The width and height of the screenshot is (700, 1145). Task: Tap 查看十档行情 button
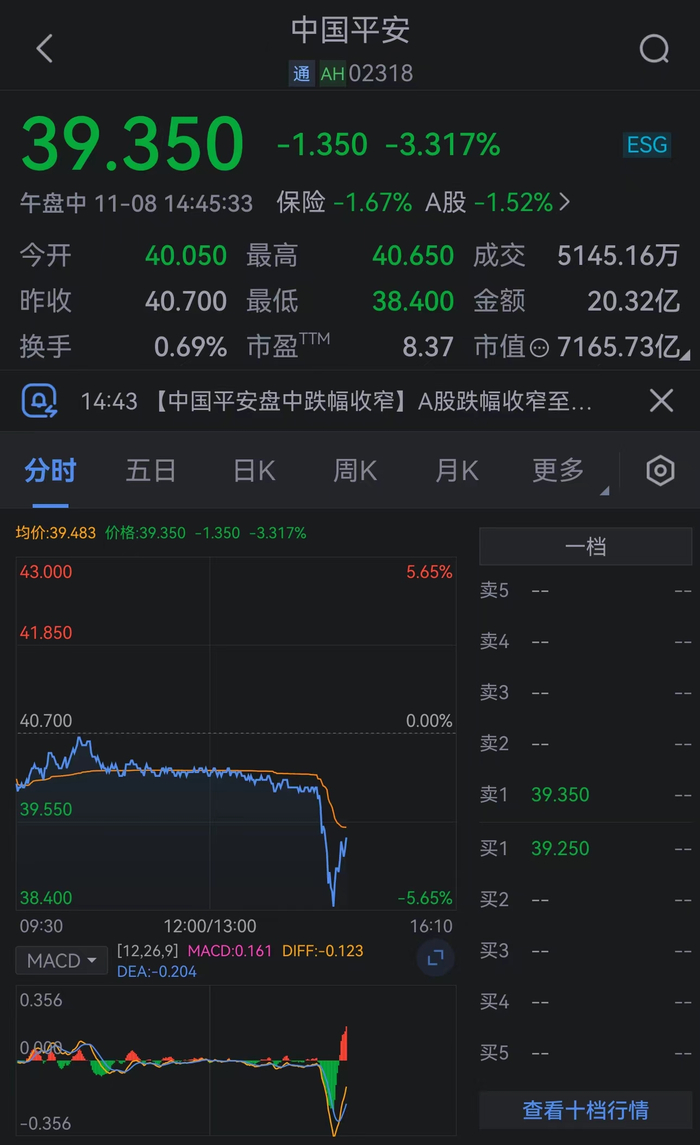click(585, 1111)
